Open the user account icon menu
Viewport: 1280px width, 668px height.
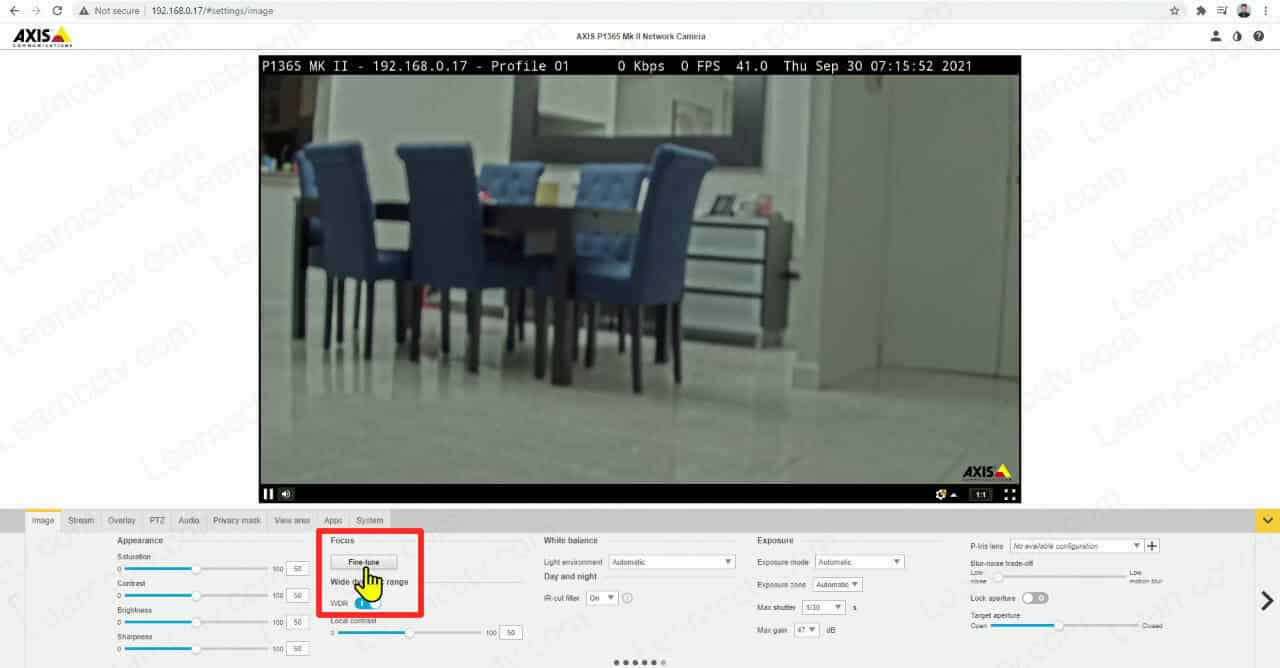pyautogui.click(x=1216, y=36)
